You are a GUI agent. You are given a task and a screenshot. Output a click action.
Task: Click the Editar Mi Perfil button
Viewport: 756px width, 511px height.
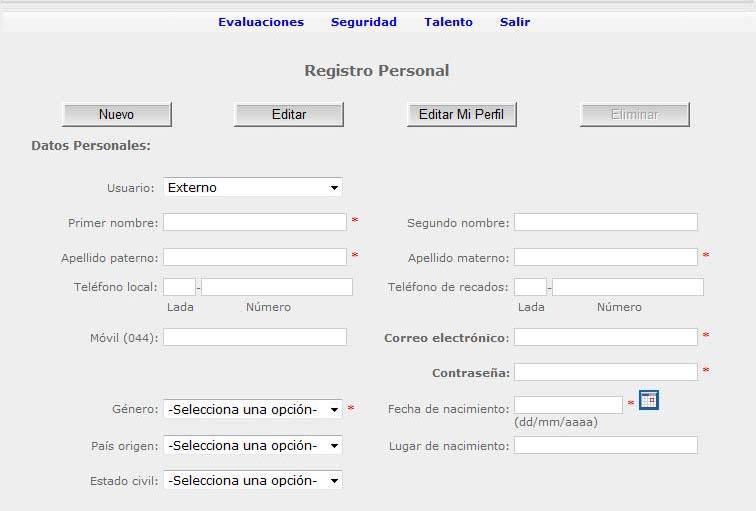(x=461, y=114)
